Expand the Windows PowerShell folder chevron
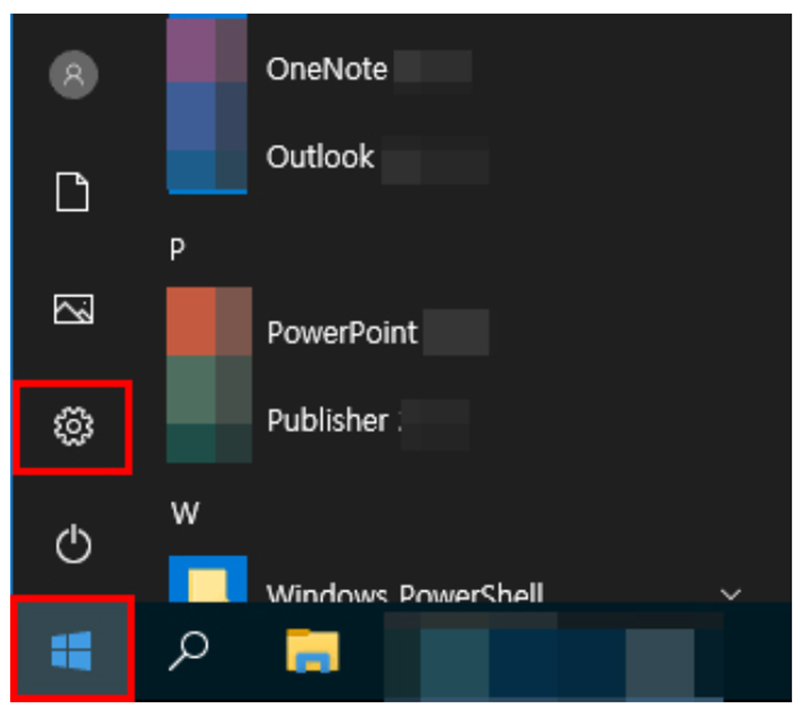Image resolution: width=800 pixels, height=708 pixels. click(731, 594)
